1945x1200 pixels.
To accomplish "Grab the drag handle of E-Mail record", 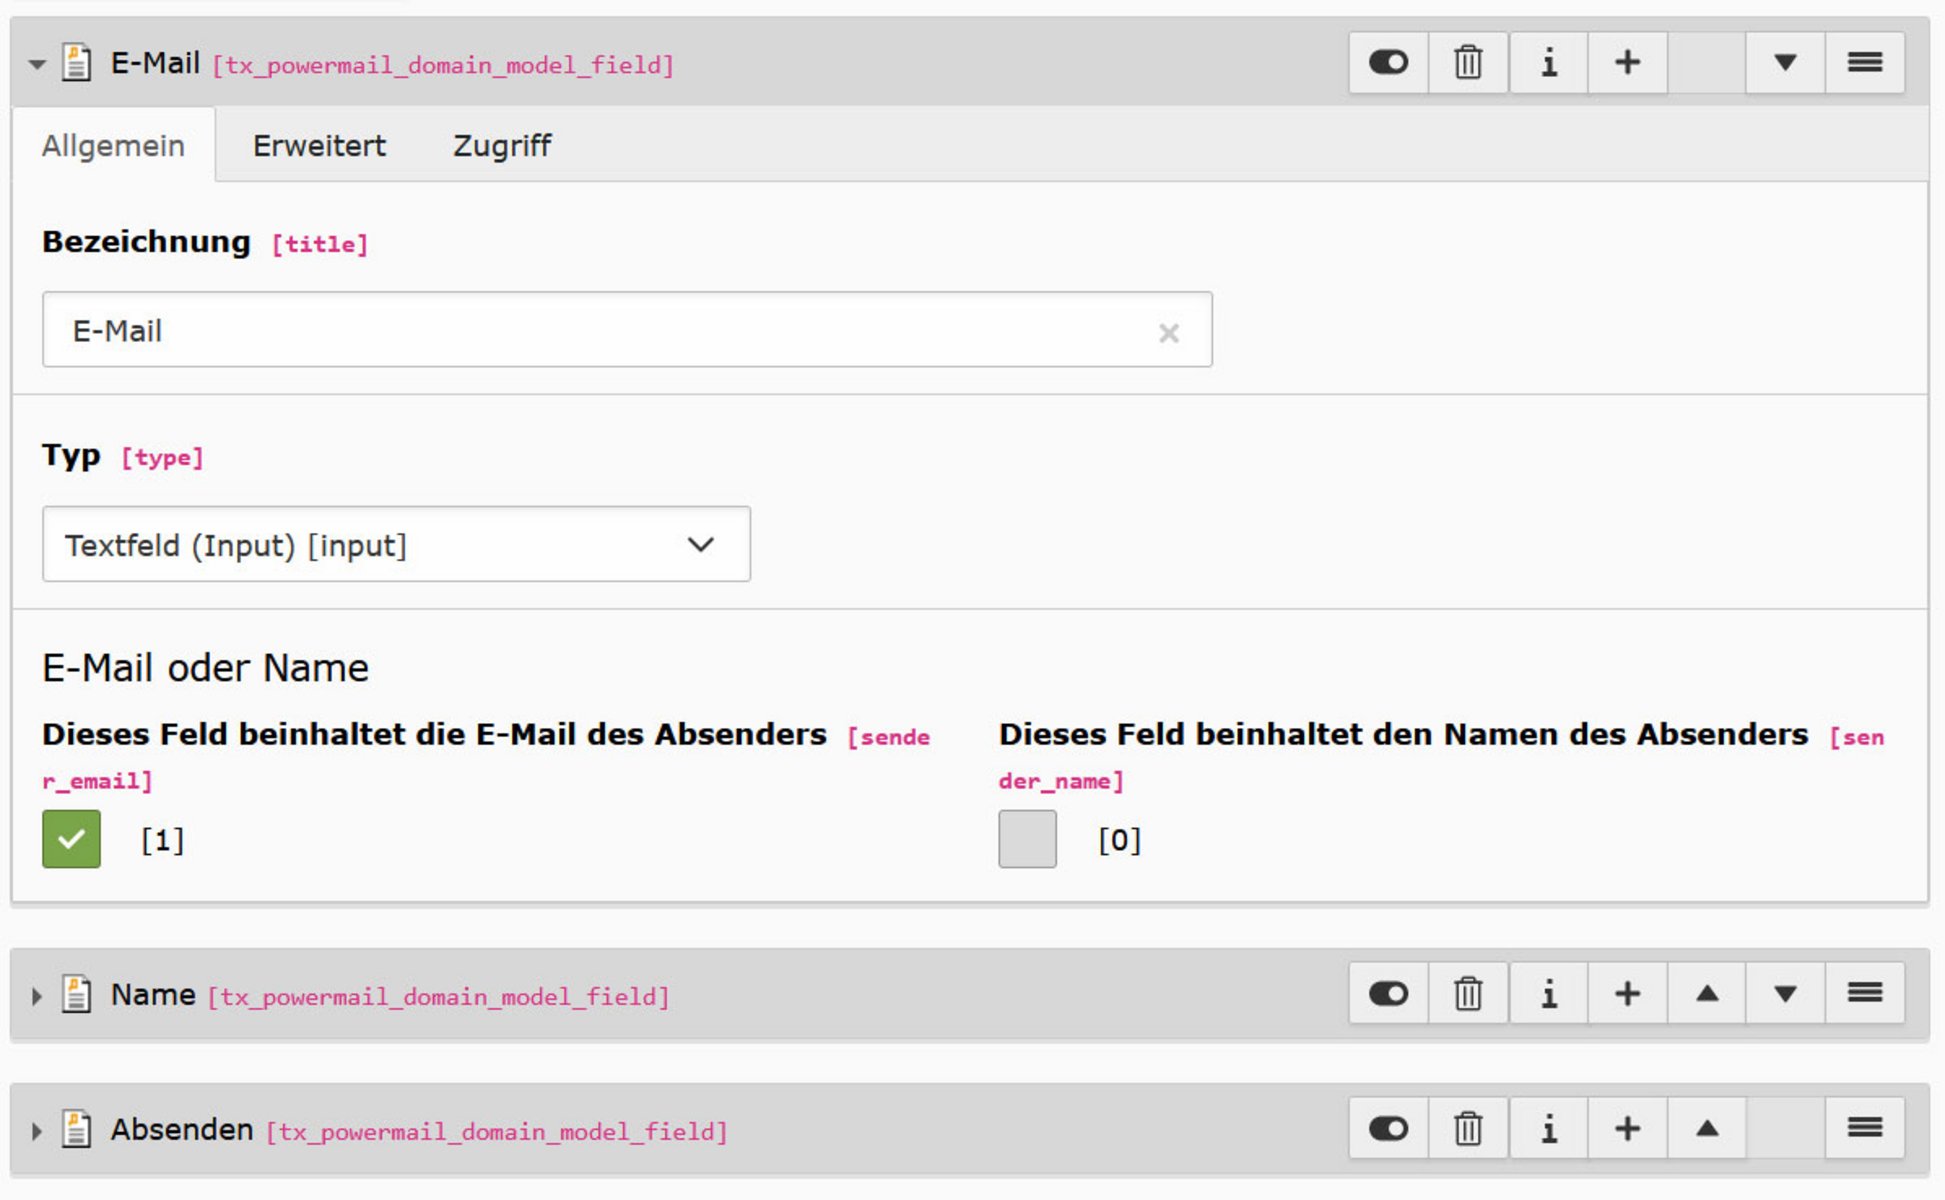I will coord(1864,63).
